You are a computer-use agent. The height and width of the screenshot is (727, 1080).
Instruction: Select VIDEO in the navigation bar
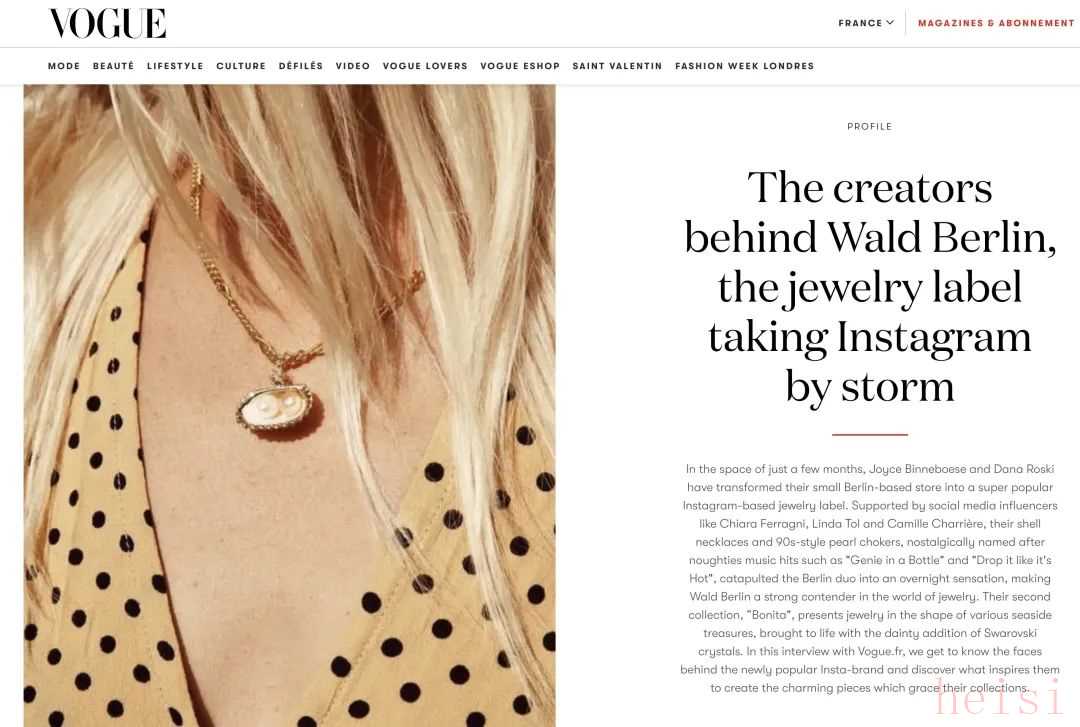point(353,66)
